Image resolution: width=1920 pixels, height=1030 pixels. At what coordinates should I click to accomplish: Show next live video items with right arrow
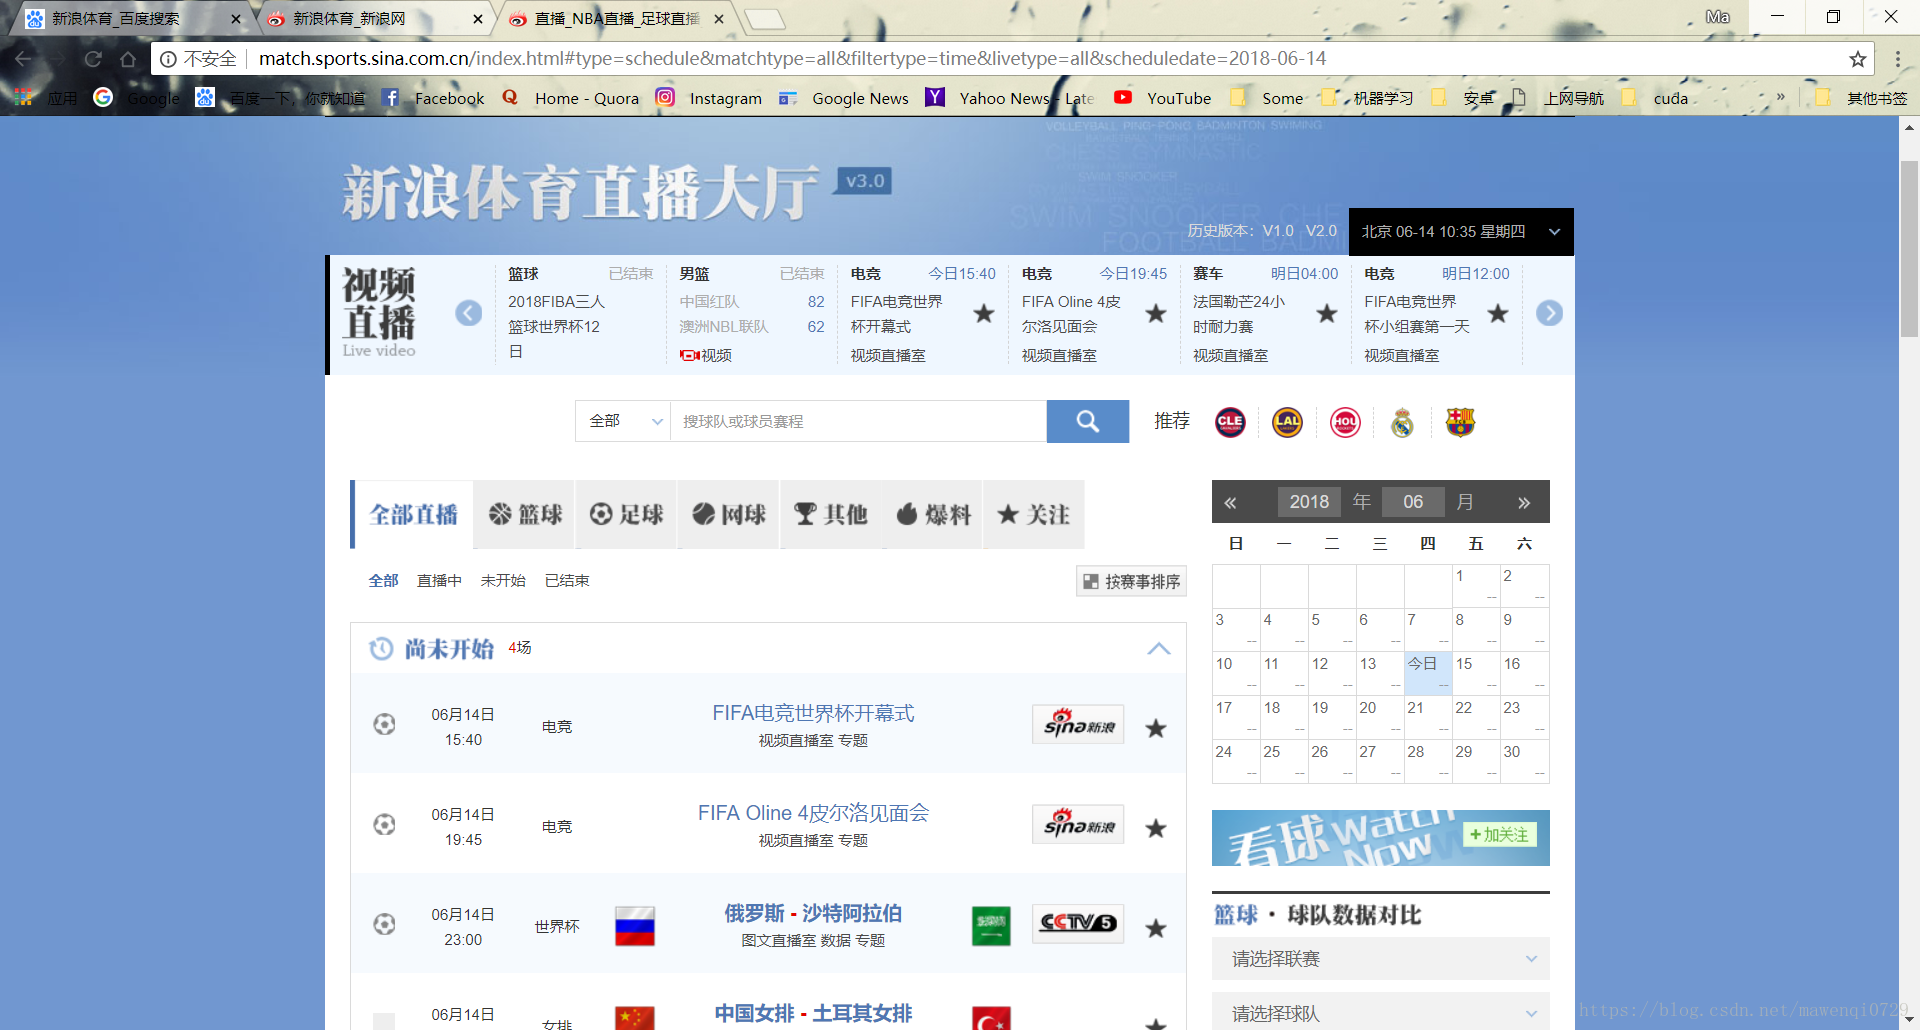pos(1549,313)
